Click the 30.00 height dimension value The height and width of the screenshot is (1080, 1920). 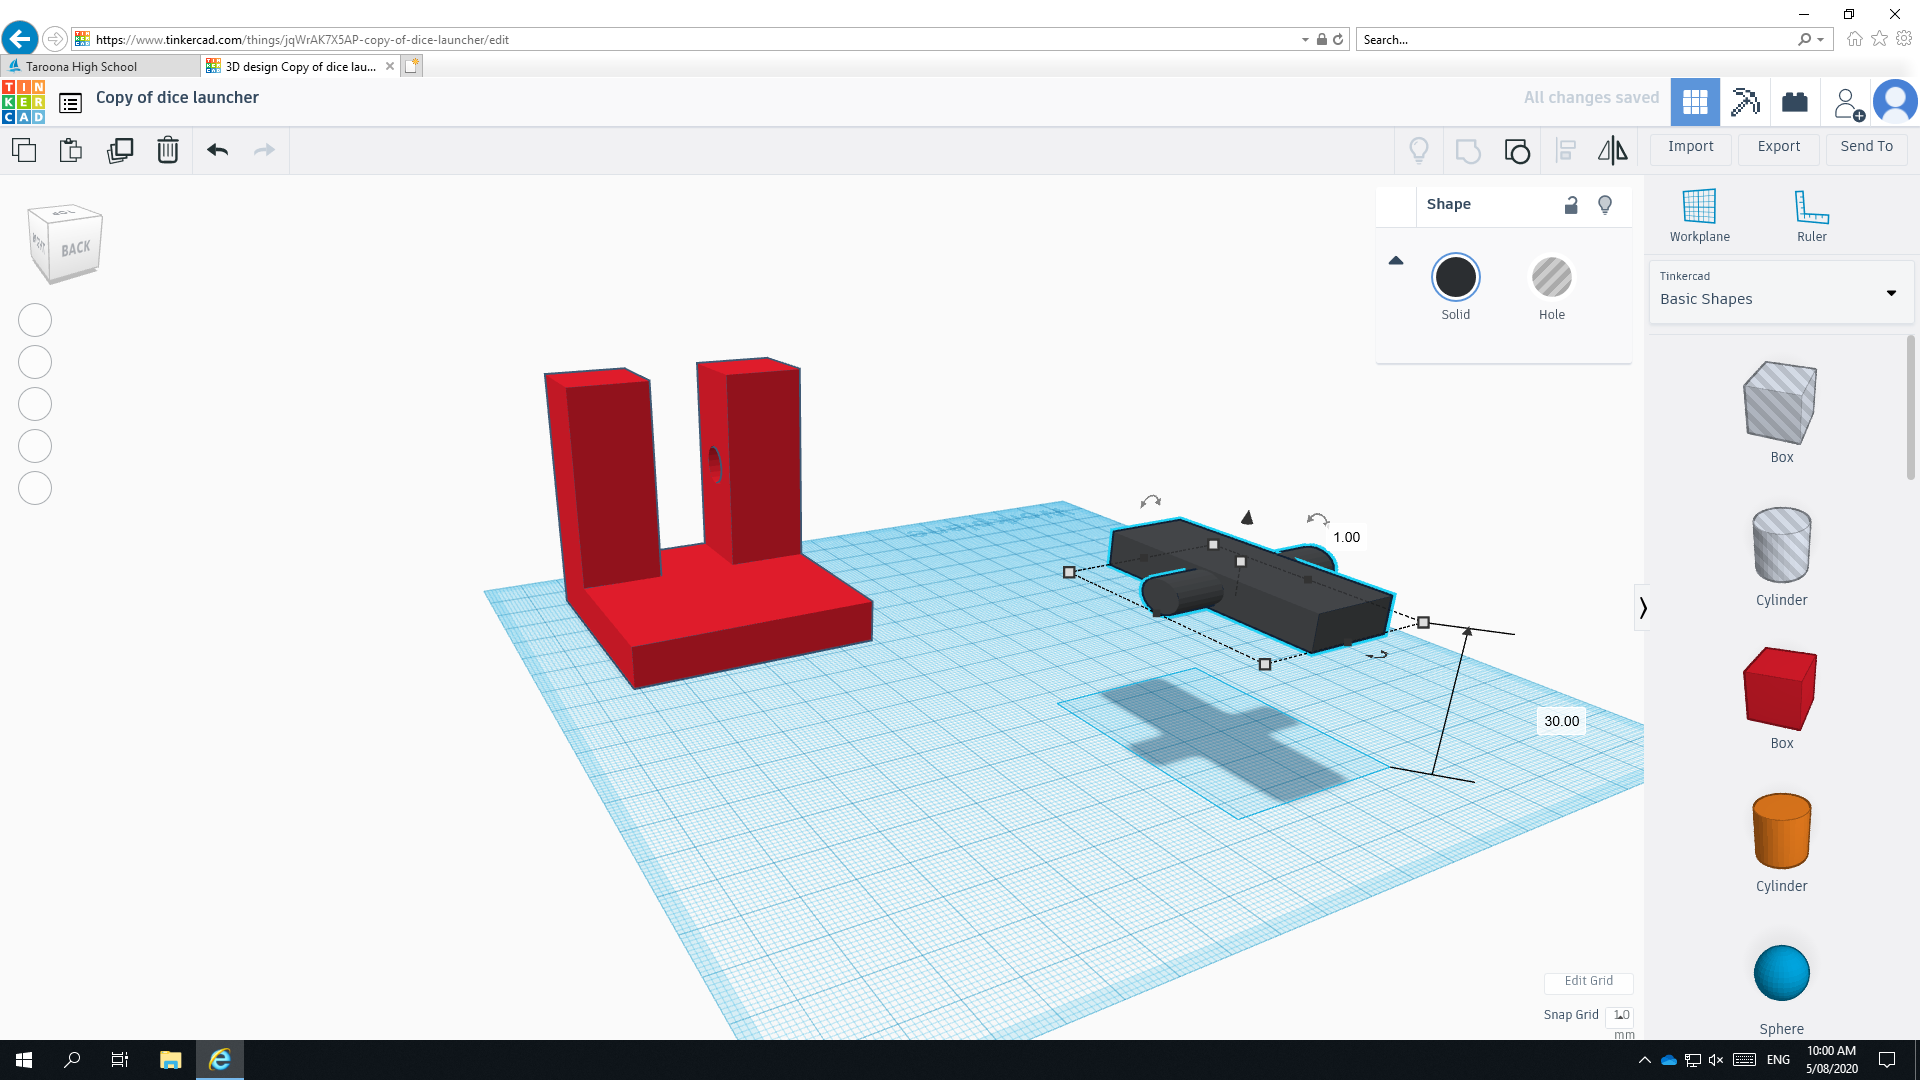(x=1561, y=721)
